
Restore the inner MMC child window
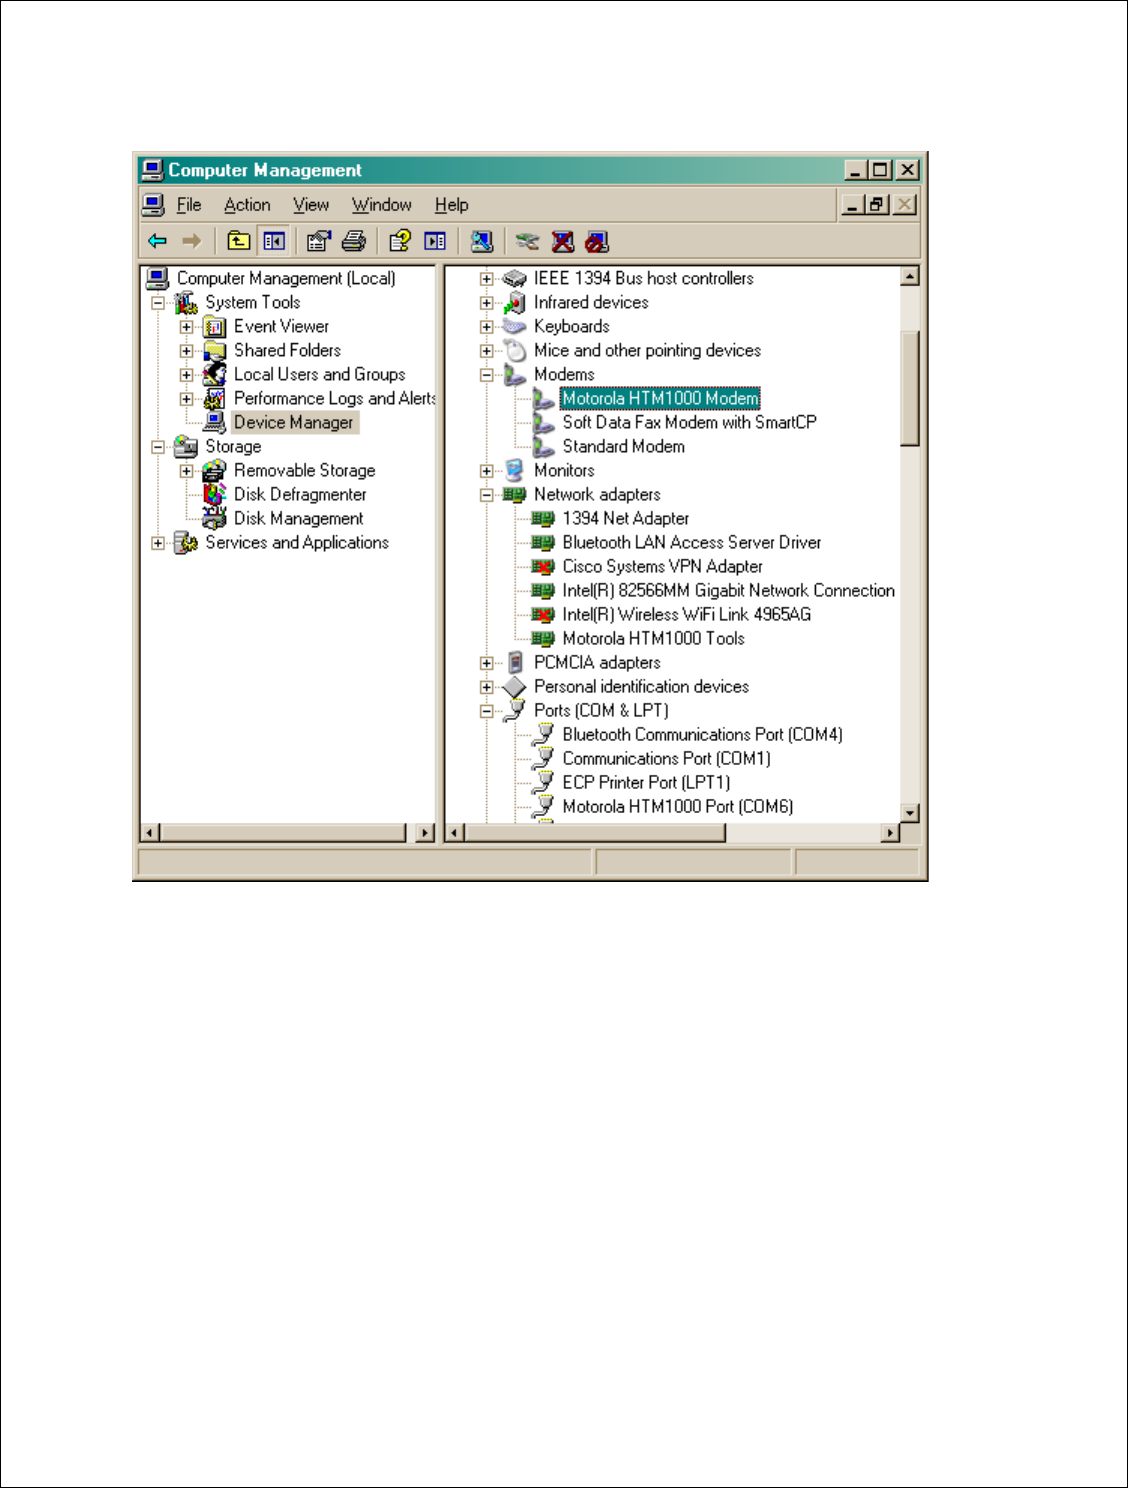tap(878, 205)
